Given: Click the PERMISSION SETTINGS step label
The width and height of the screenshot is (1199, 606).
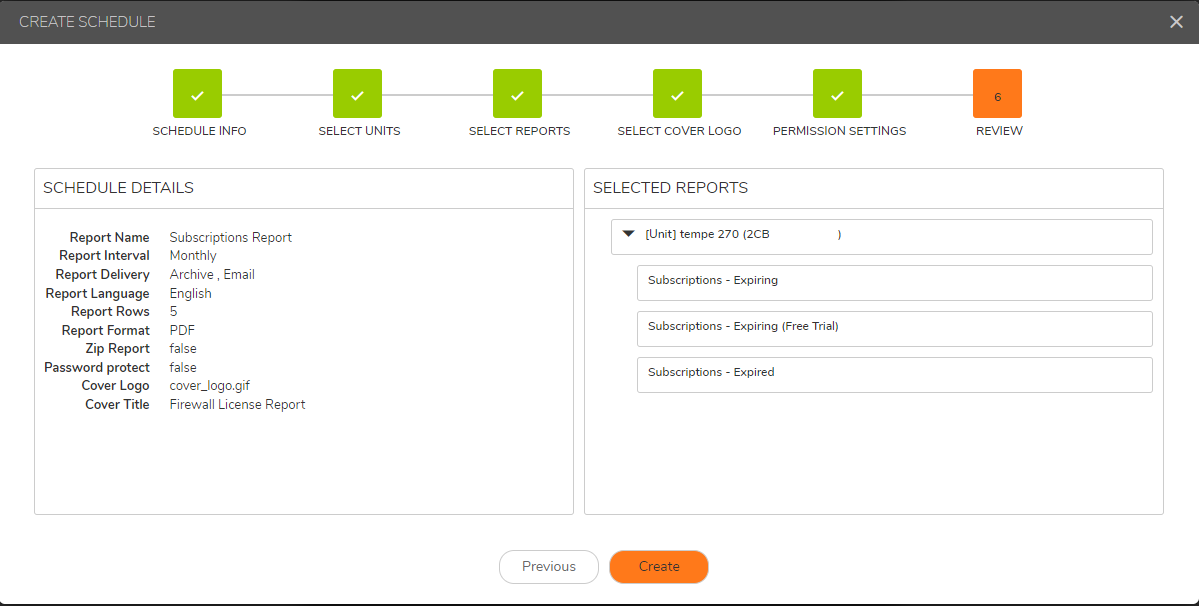Looking at the screenshot, I should [x=839, y=131].
